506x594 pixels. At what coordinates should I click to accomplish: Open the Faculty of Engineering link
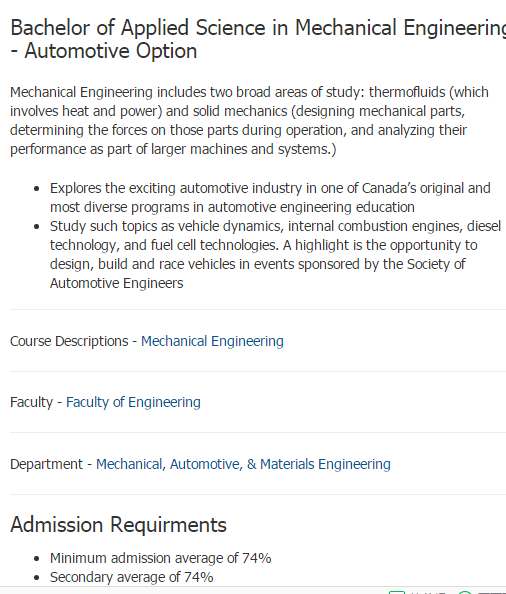(133, 402)
